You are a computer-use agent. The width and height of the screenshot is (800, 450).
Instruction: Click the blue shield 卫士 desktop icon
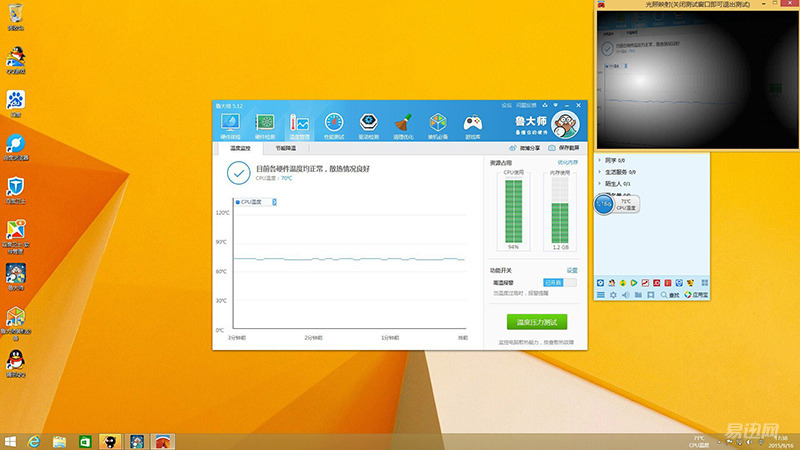tap(16, 190)
